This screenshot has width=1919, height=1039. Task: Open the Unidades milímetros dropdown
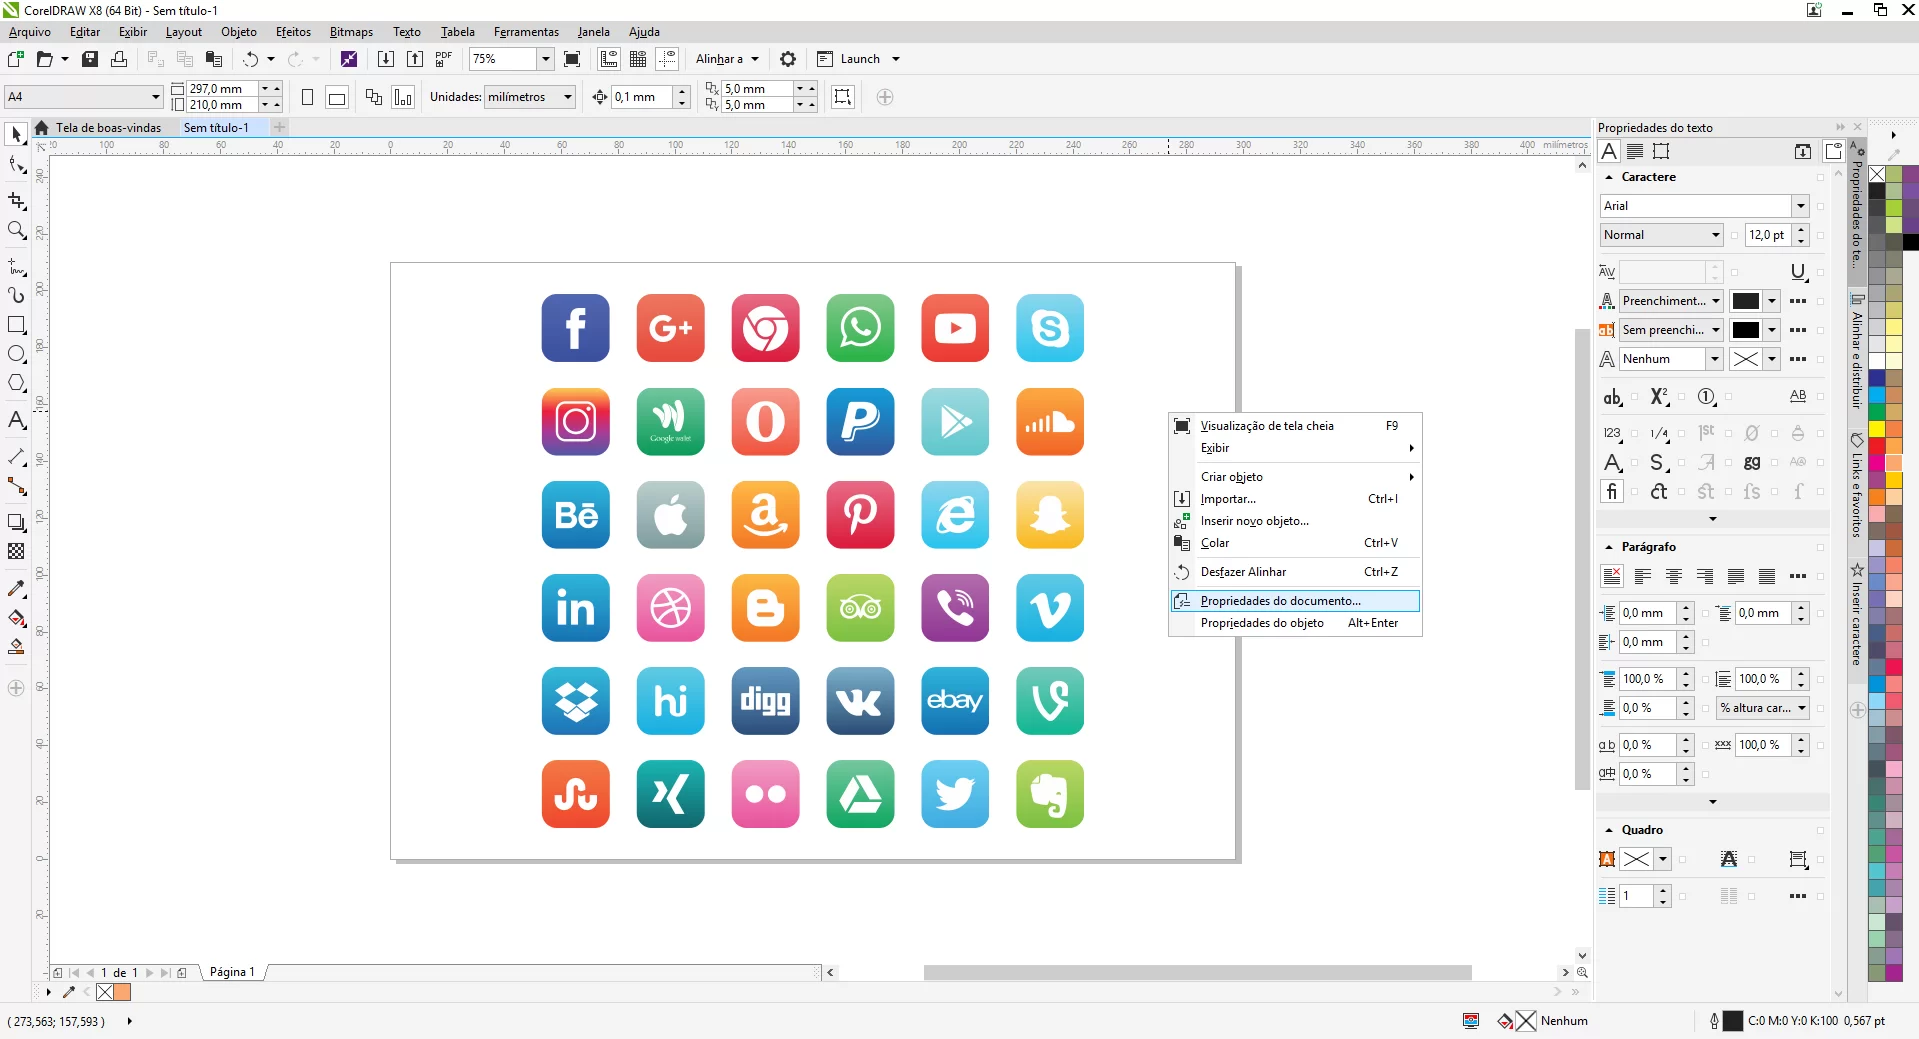click(x=568, y=97)
